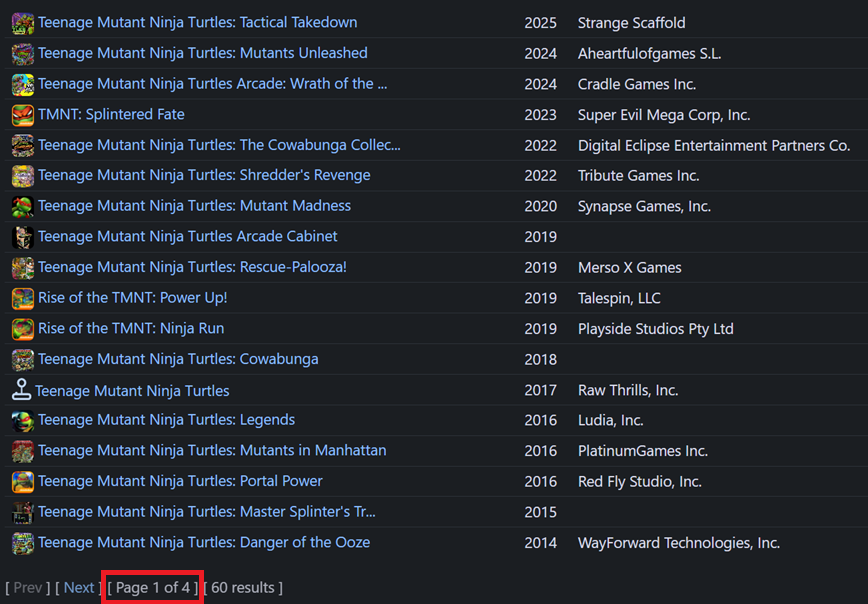Screen dimensions: 868x604
Task: Click the 2014 year in Danger of the Ooze row
Action: click(540, 543)
